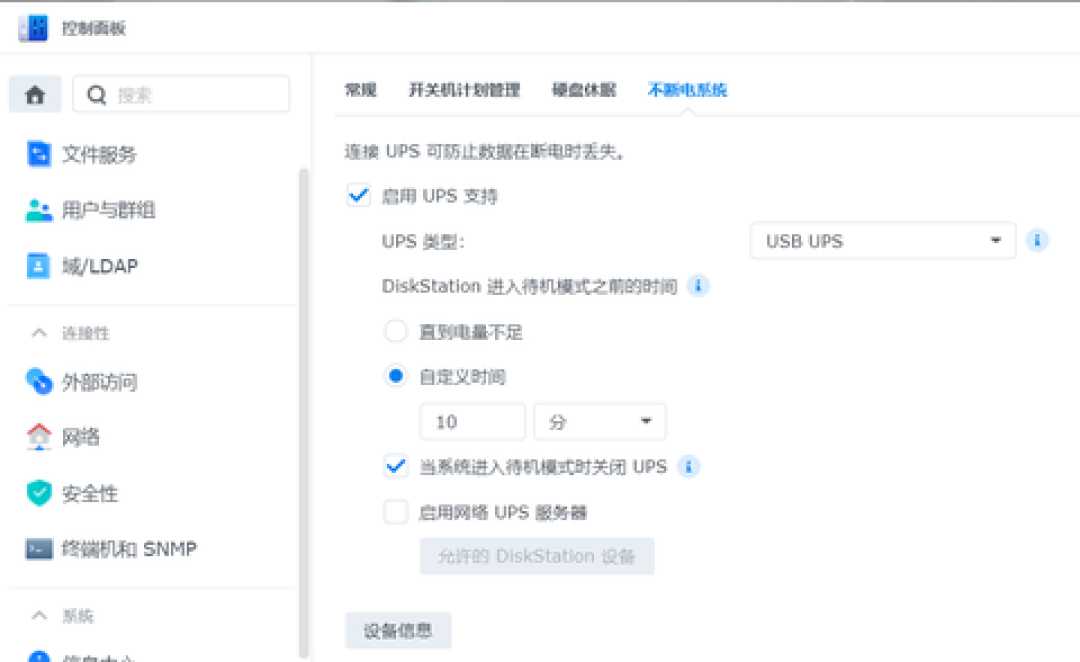
Task: Click the 用户与群组 sidebar label
Action: pos(109,210)
